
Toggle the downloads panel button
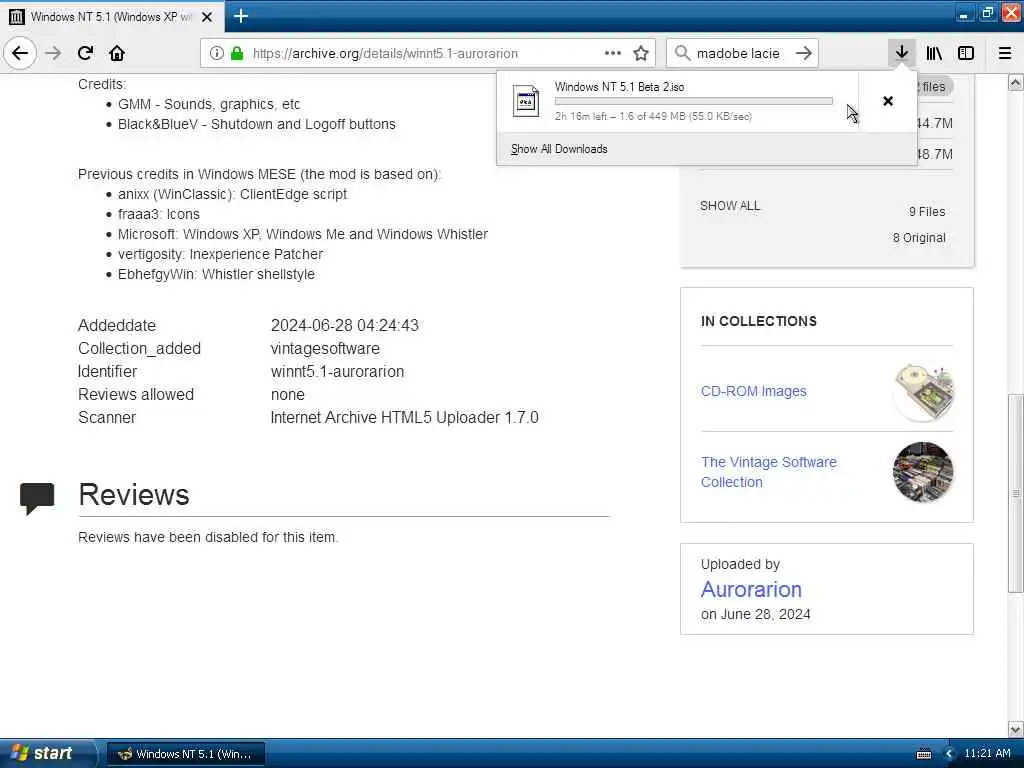[x=901, y=53]
